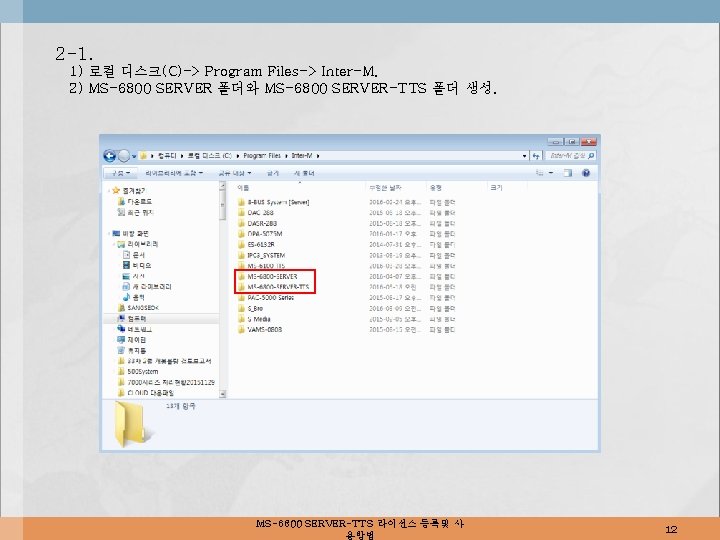Viewport: 720px width, 540px height.
Task: Click the Back navigation arrow in Explorer
Action: click(109, 156)
